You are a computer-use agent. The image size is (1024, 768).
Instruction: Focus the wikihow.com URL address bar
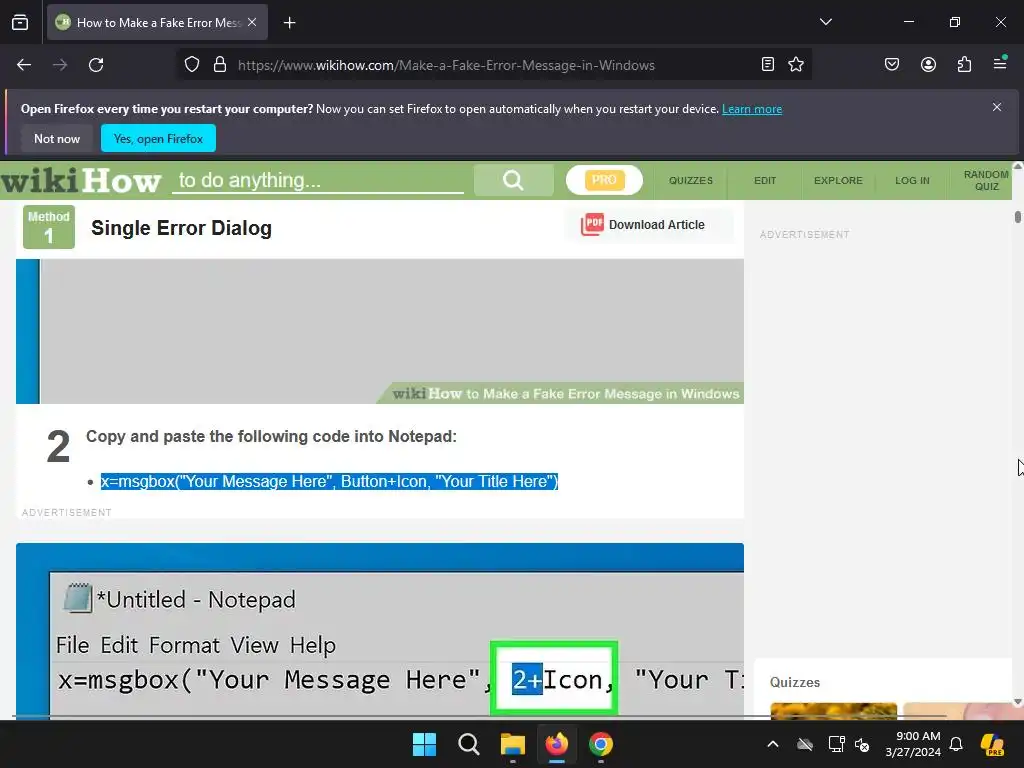coord(446,65)
